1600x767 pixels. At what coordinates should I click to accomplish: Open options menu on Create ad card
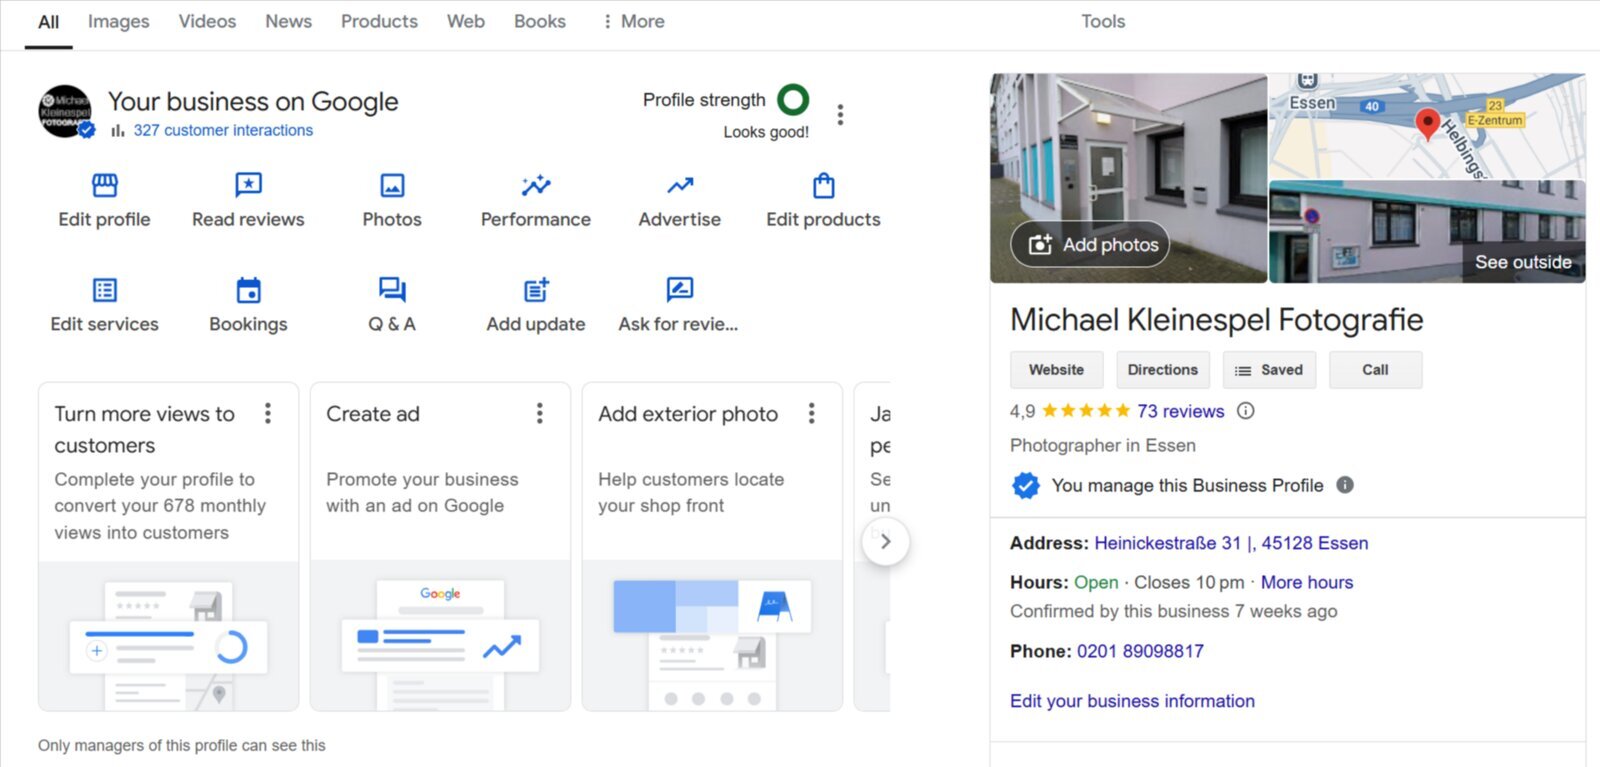coord(540,414)
